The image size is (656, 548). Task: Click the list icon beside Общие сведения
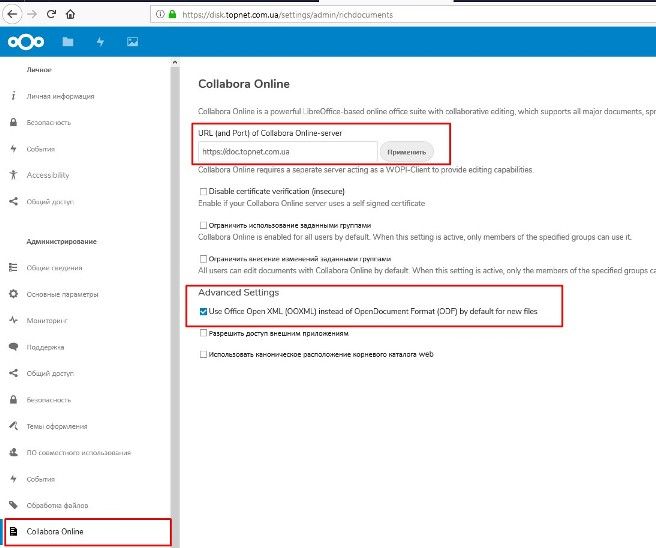13,267
